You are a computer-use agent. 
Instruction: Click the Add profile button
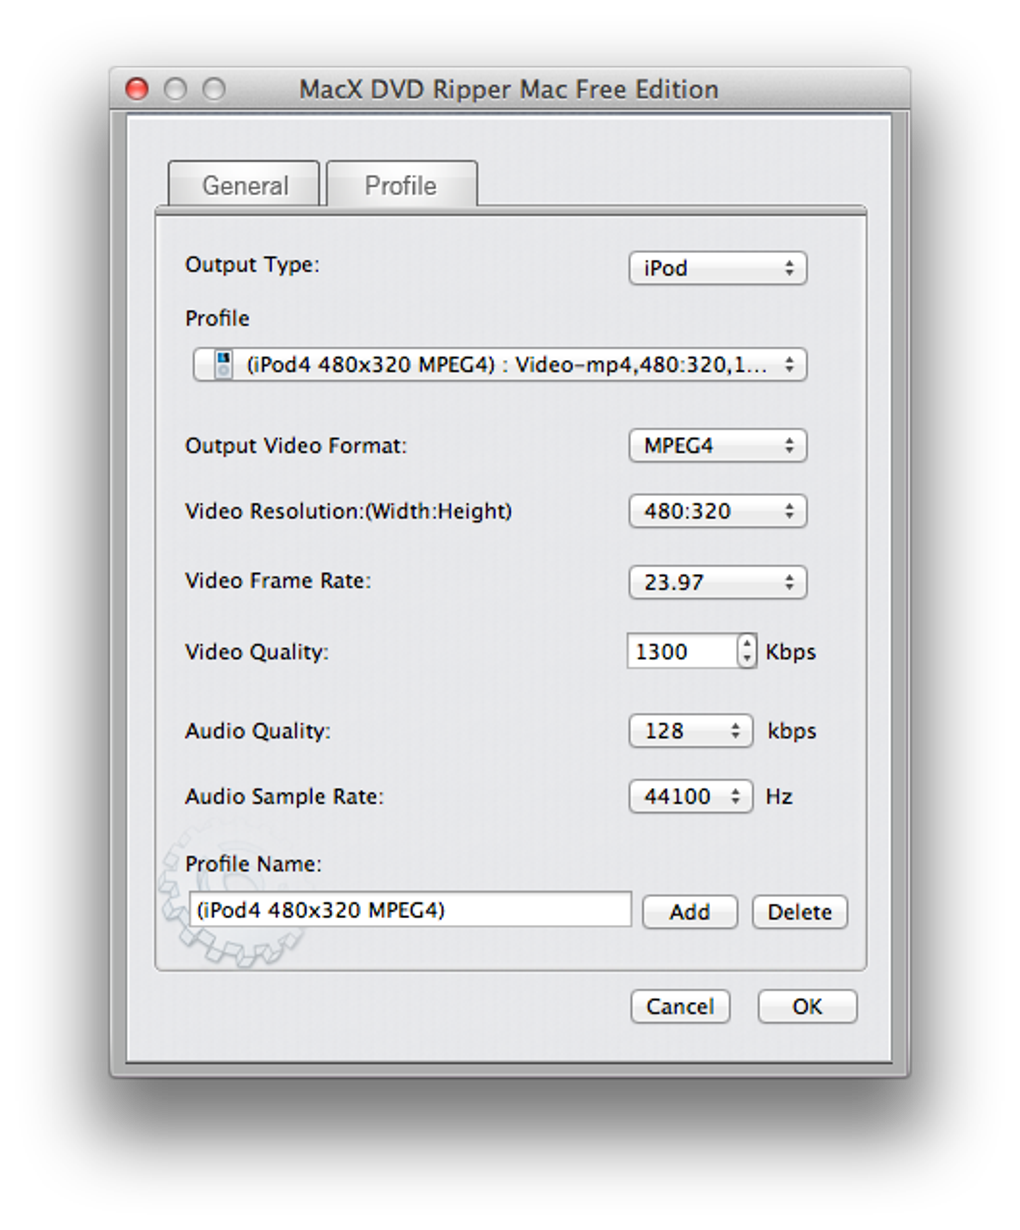689,912
